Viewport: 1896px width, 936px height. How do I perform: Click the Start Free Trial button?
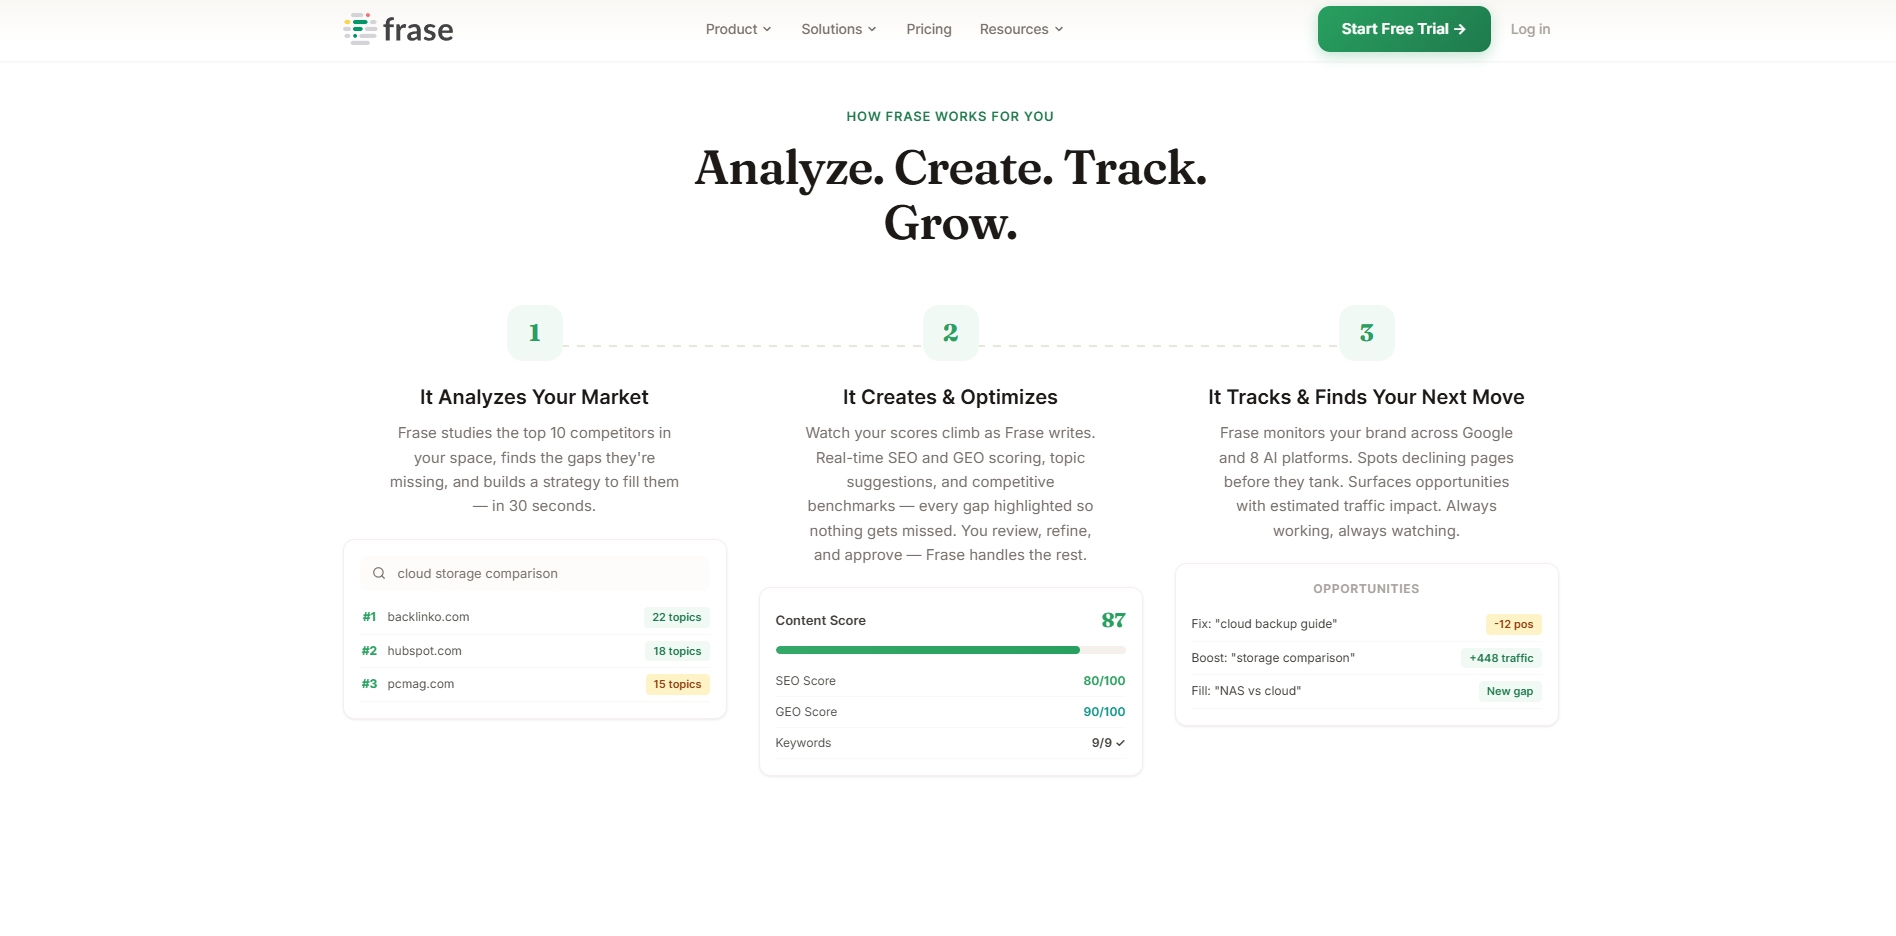pyautogui.click(x=1403, y=29)
